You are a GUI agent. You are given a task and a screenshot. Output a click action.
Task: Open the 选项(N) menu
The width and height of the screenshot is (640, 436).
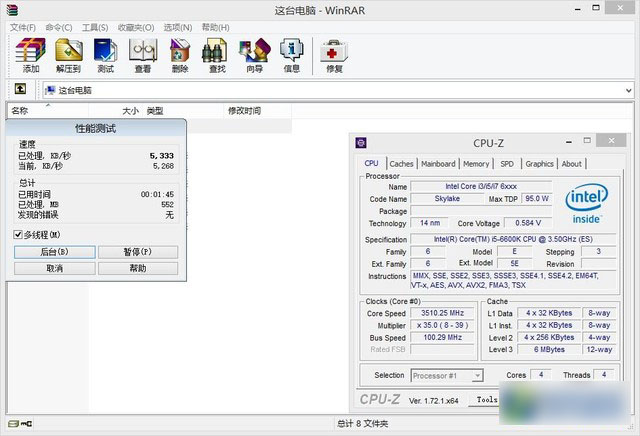pos(178,27)
